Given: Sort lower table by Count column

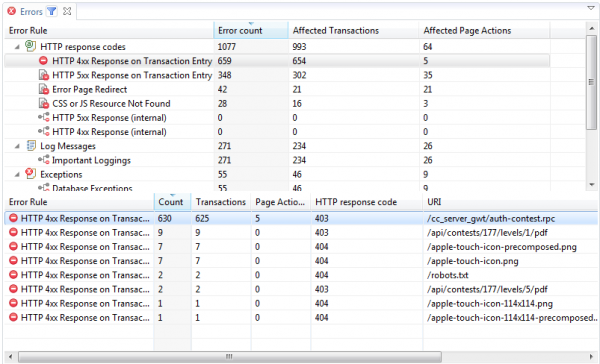Looking at the screenshot, I should pyautogui.click(x=172, y=202).
